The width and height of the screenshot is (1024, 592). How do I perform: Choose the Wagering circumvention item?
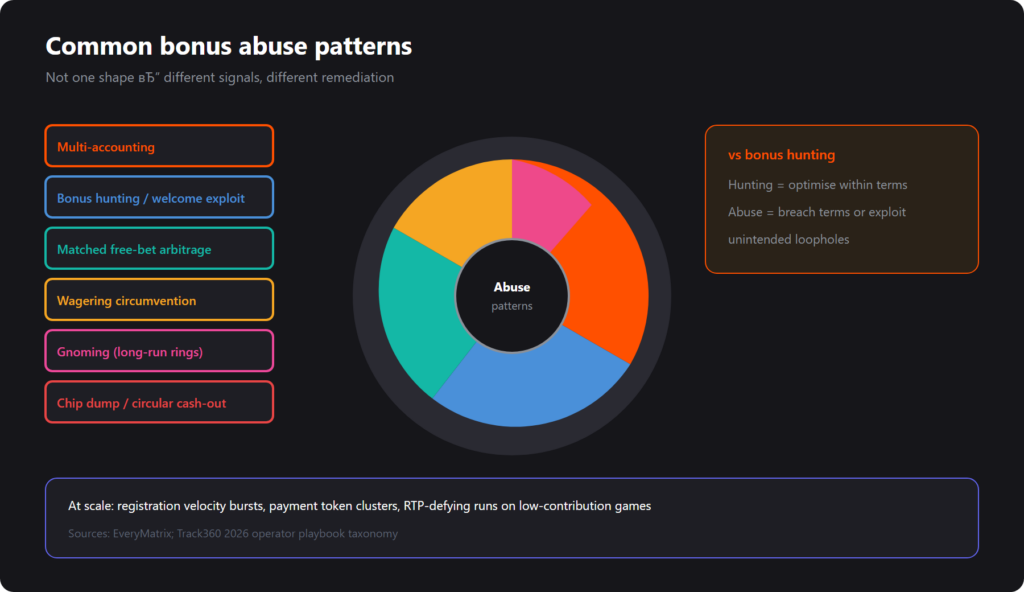tap(159, 300)
